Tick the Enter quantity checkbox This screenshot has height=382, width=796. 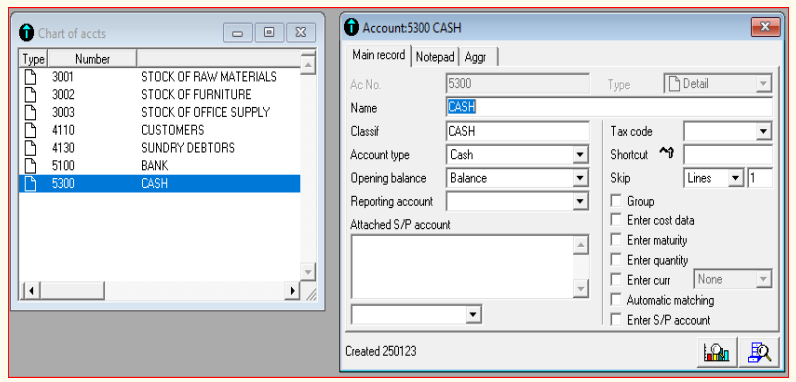pyautogui.click(x=616, y=260)
